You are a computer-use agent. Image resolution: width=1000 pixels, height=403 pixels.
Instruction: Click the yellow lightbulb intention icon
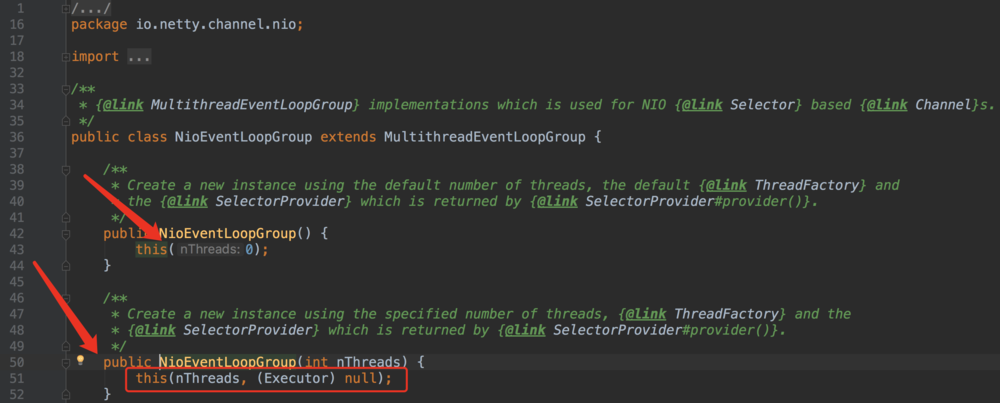(x=81, y=361)
